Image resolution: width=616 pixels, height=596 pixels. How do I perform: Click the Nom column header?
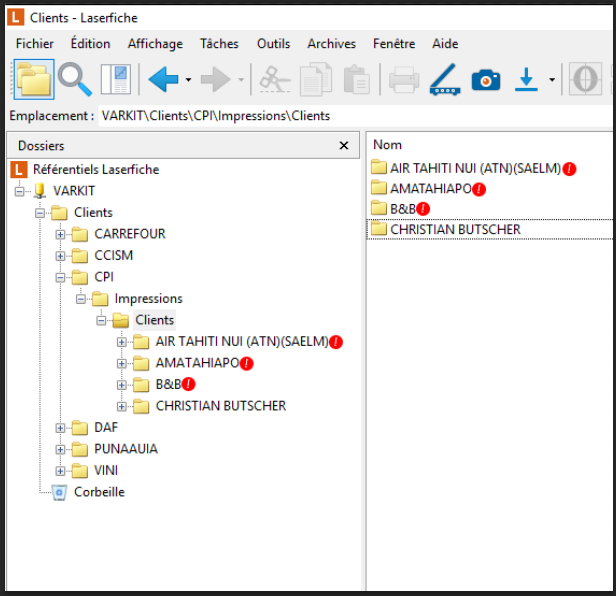point(387,145)
